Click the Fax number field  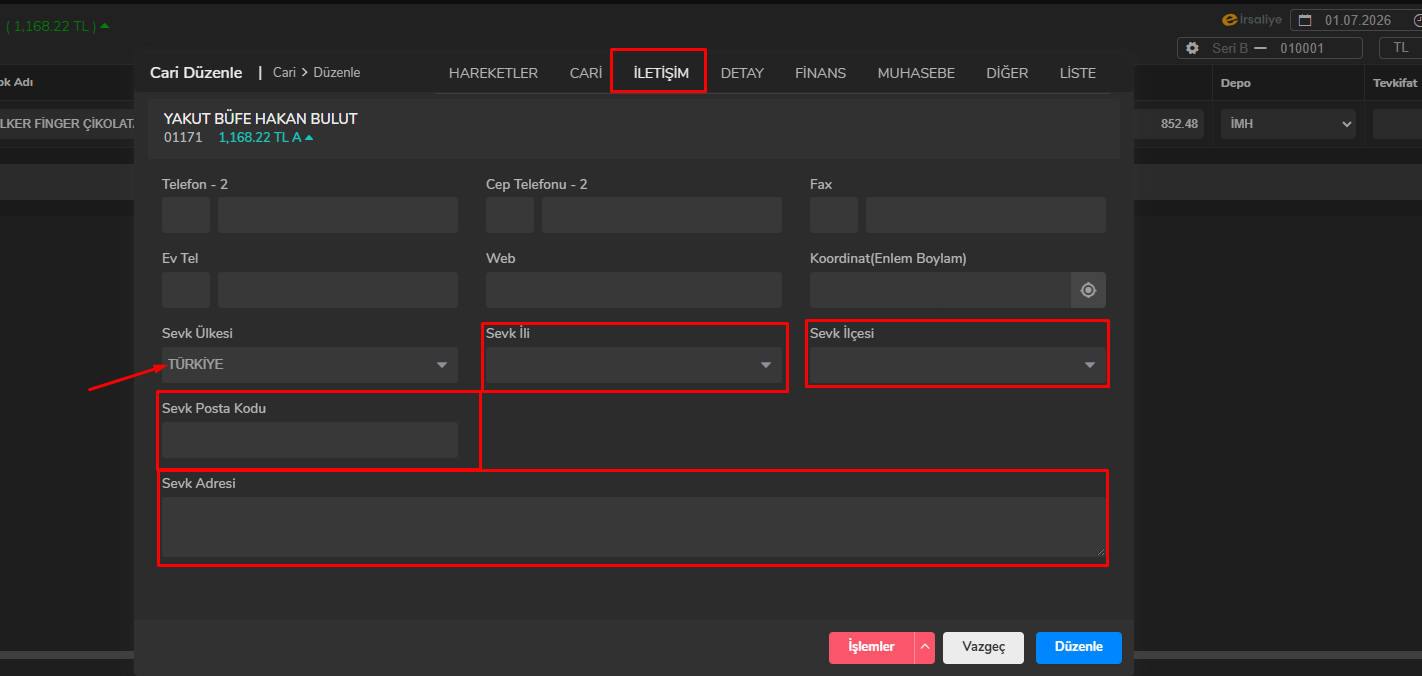[986, 215]
